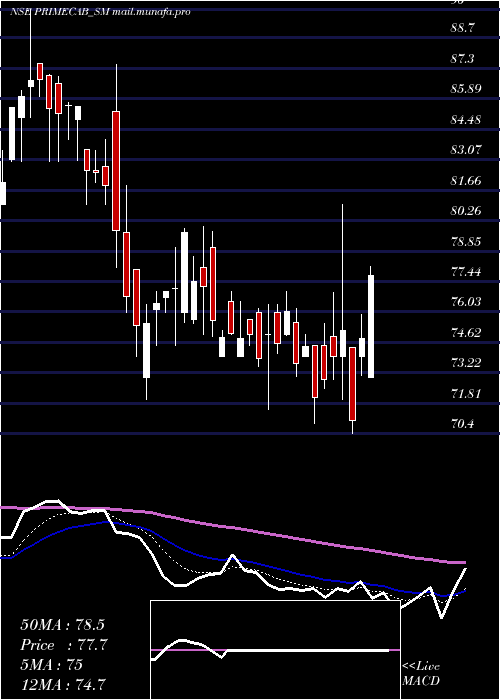Select the 76.03 price axis label
The width and height of the screenshot is (500, 700).
point(466,302)
